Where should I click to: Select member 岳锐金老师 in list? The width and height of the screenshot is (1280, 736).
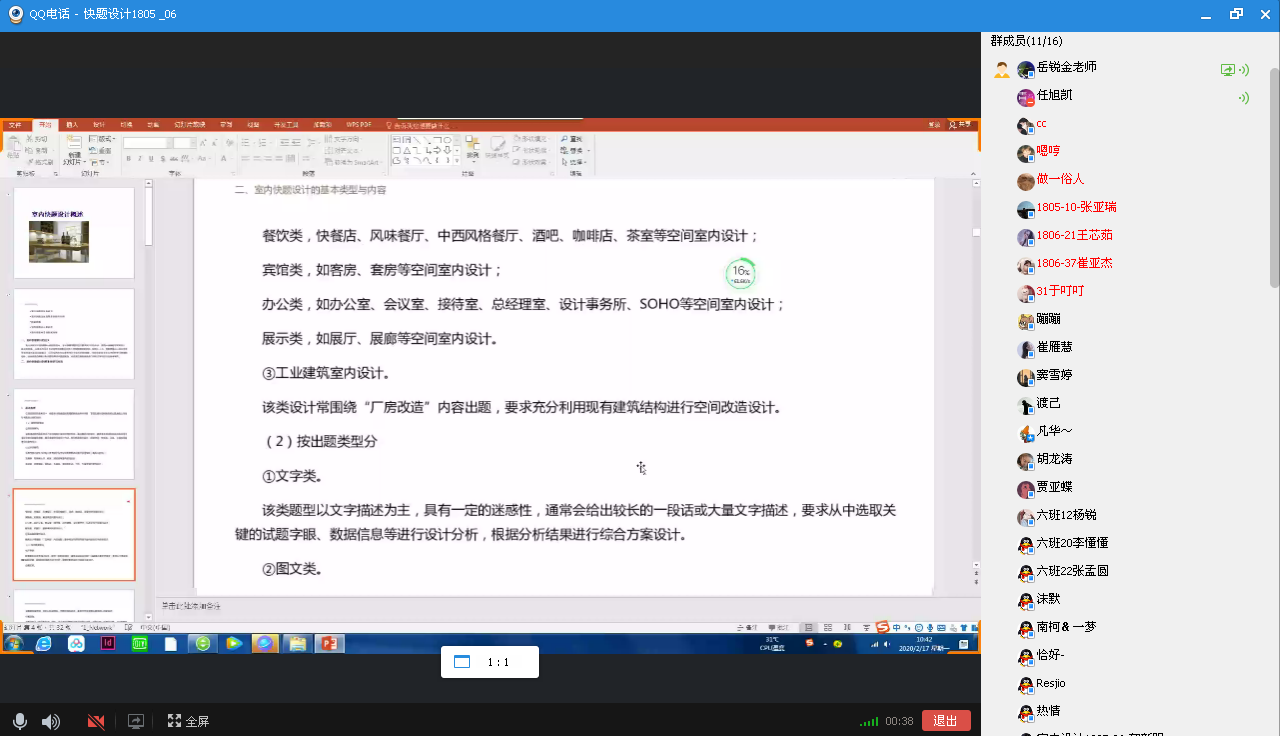point(1066,67)
